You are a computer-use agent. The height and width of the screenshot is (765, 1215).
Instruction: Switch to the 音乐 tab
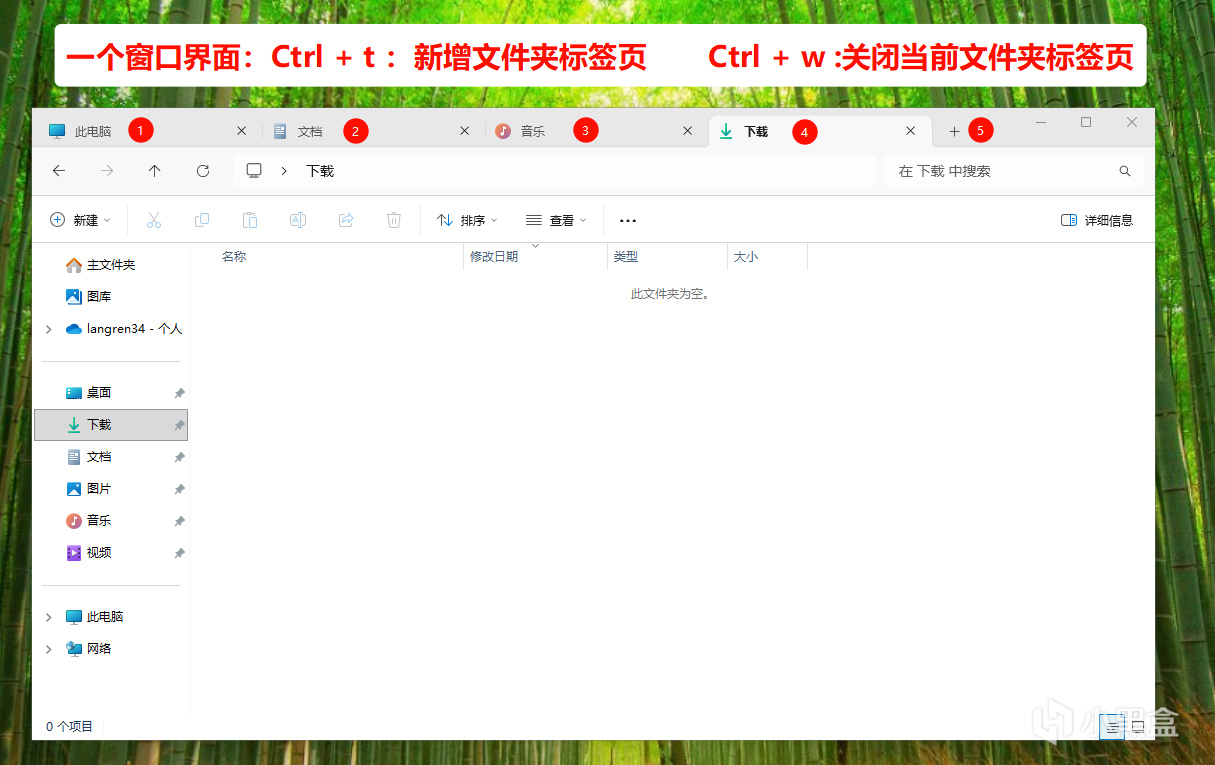pos(596,131)
